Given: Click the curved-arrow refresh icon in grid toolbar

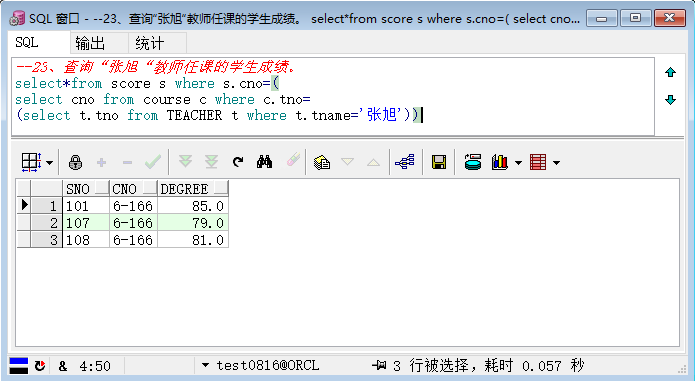Looking at the screenshot, I should (x=238, y=162).
